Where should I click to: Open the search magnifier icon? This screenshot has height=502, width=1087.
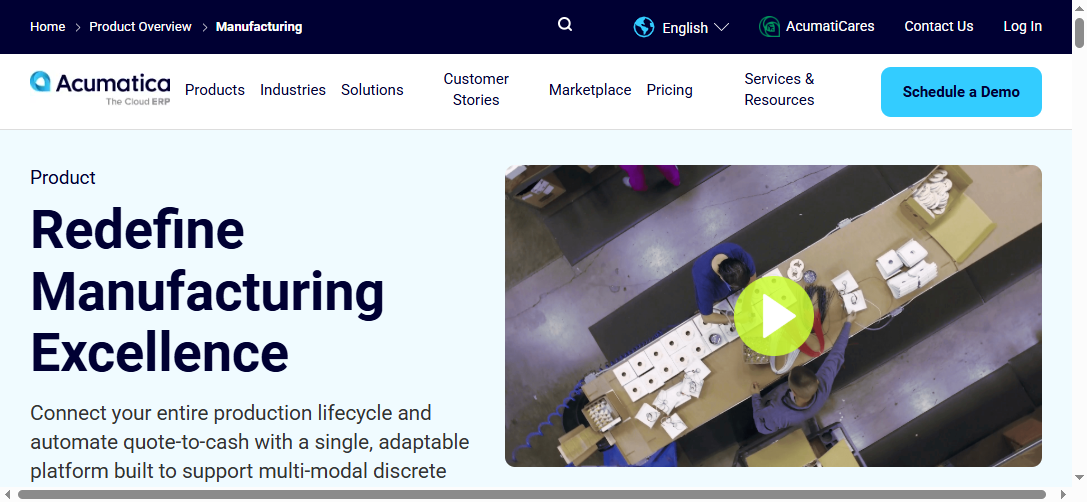tap(565, 25)
